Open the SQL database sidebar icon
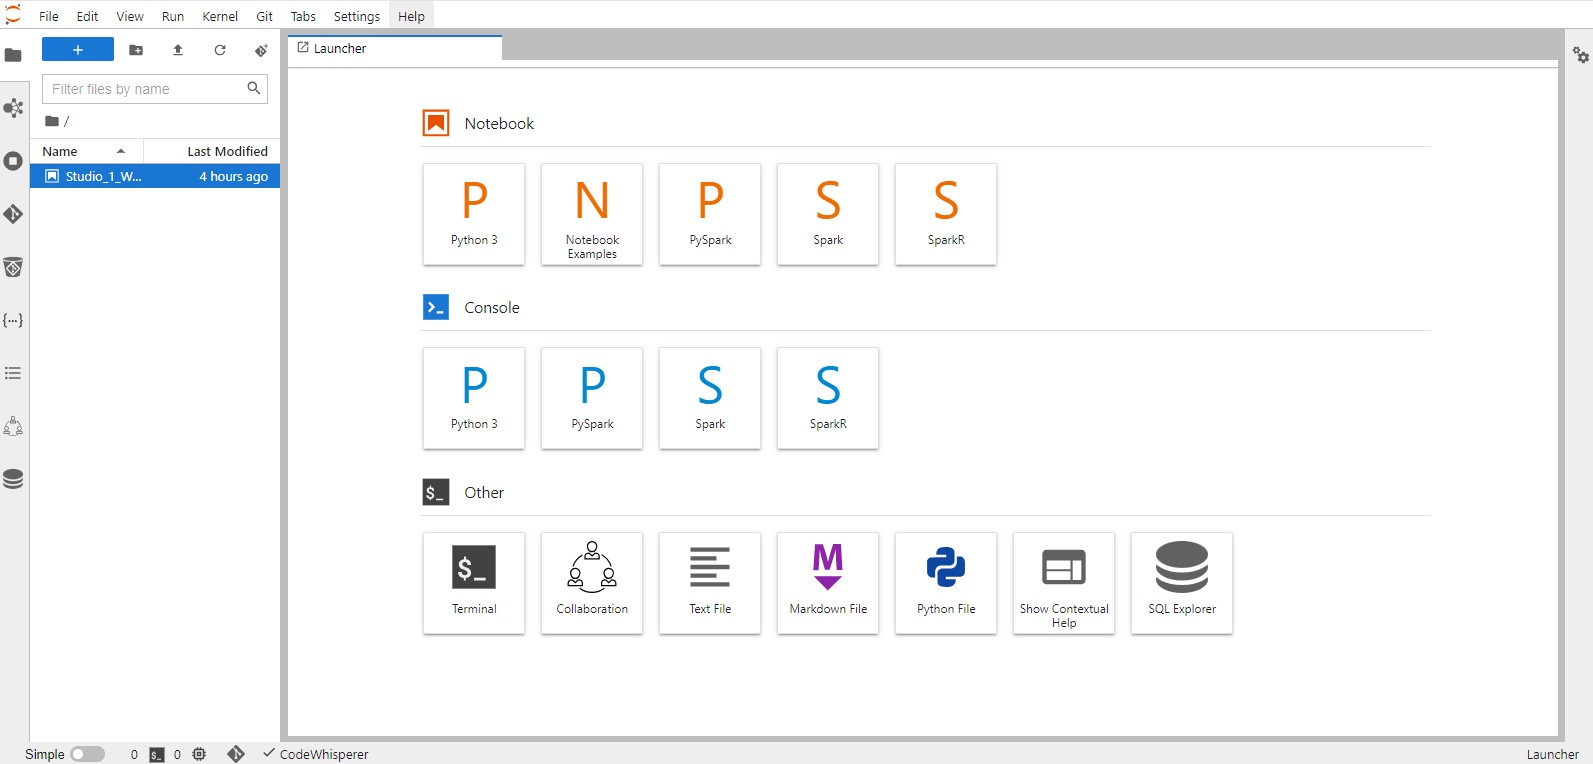This screenshot has height=764, width=1593. (13, 479)
